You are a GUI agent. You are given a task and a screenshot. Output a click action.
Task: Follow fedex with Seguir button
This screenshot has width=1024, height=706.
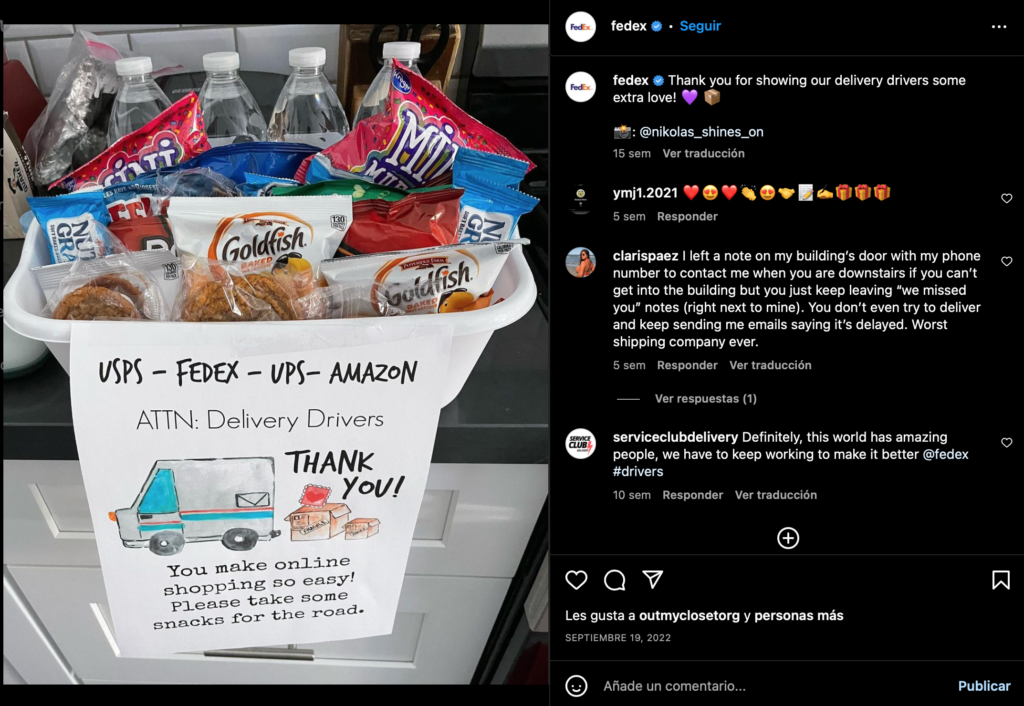[700, 26]
